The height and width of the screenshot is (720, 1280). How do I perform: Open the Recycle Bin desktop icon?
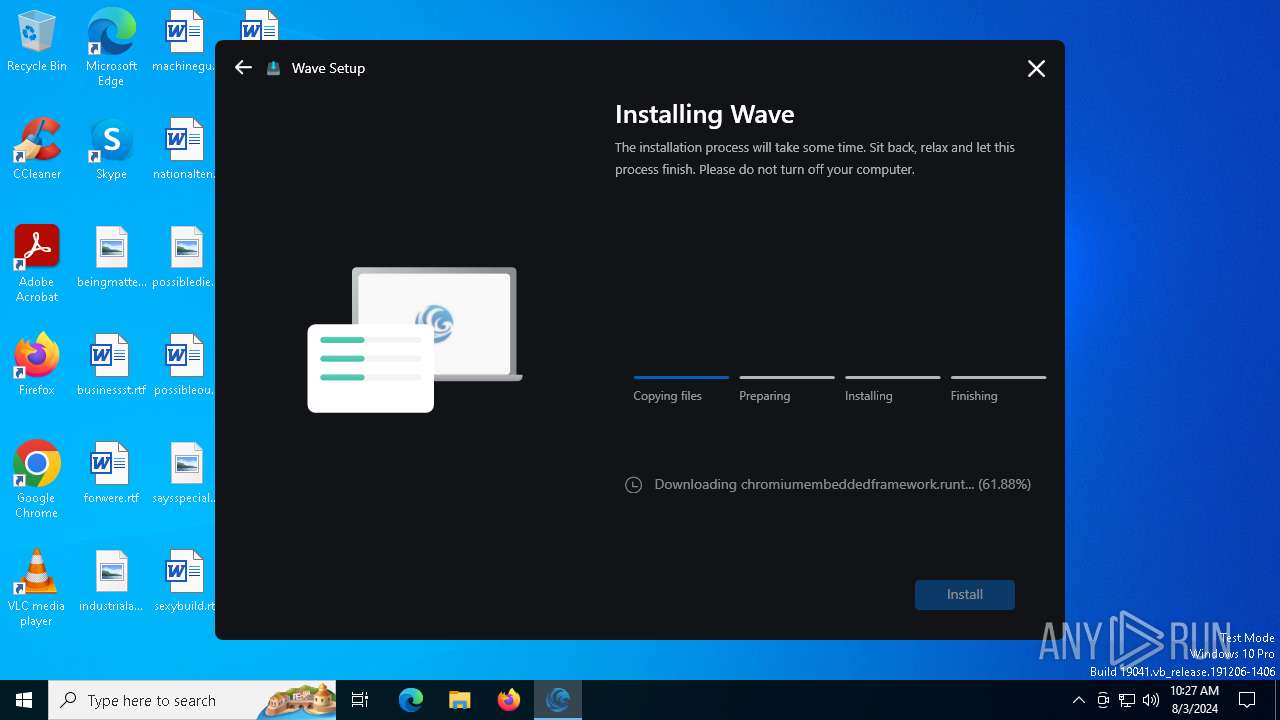37,42
